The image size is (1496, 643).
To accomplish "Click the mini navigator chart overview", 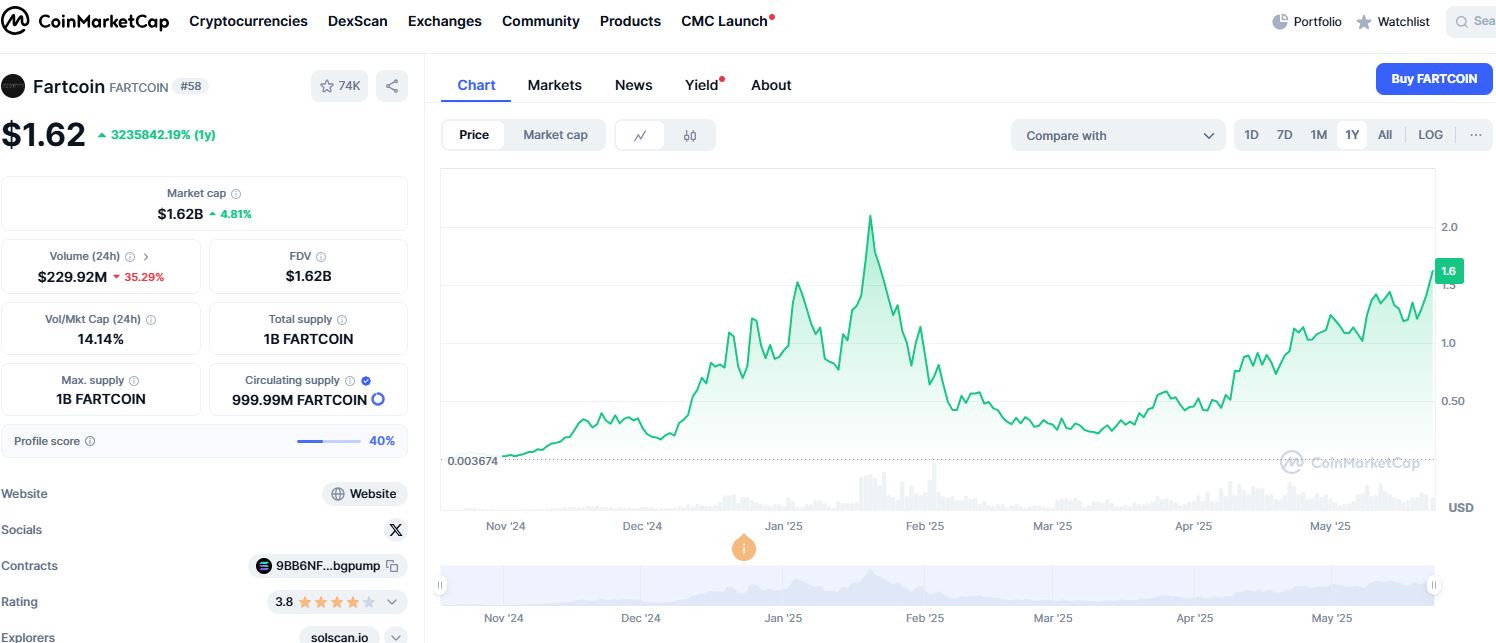I will pos(936,585).
